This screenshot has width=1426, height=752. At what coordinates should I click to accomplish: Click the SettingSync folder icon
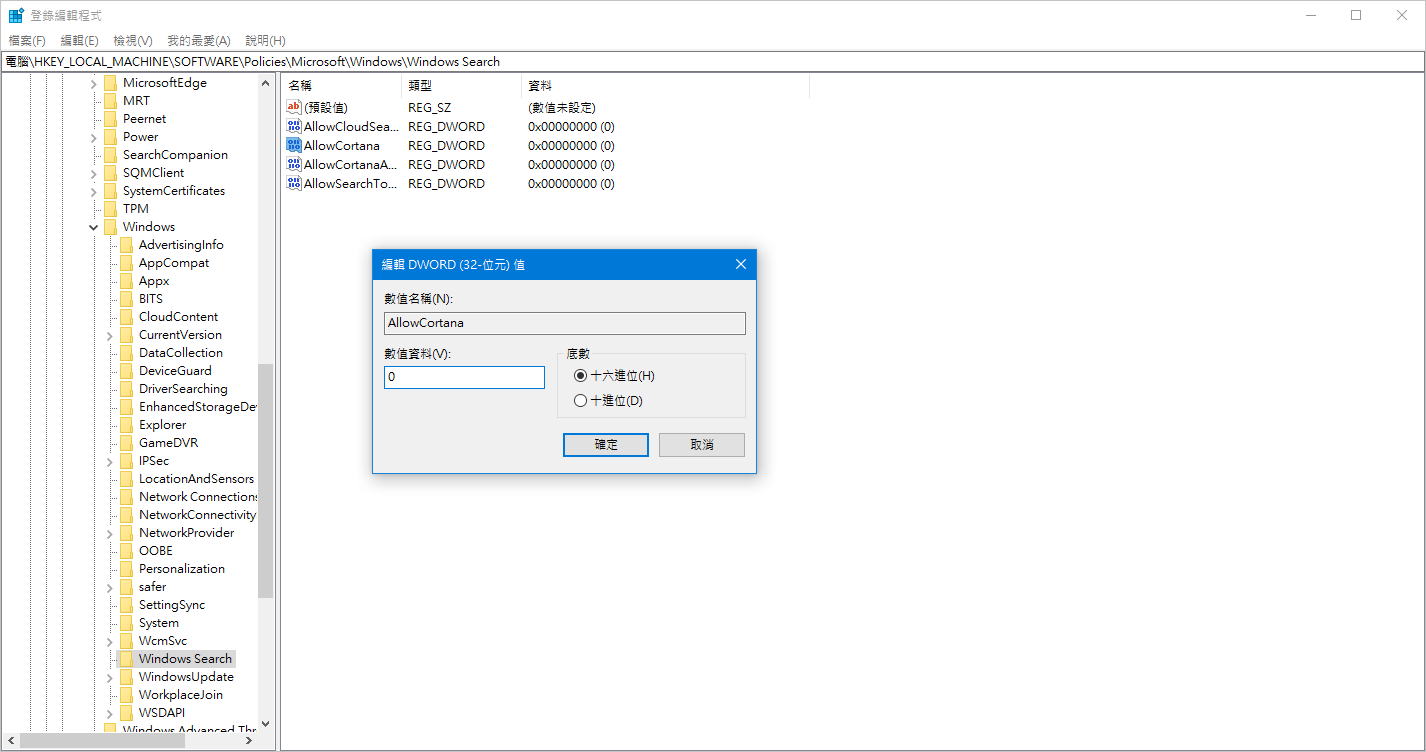pos(126,605)
